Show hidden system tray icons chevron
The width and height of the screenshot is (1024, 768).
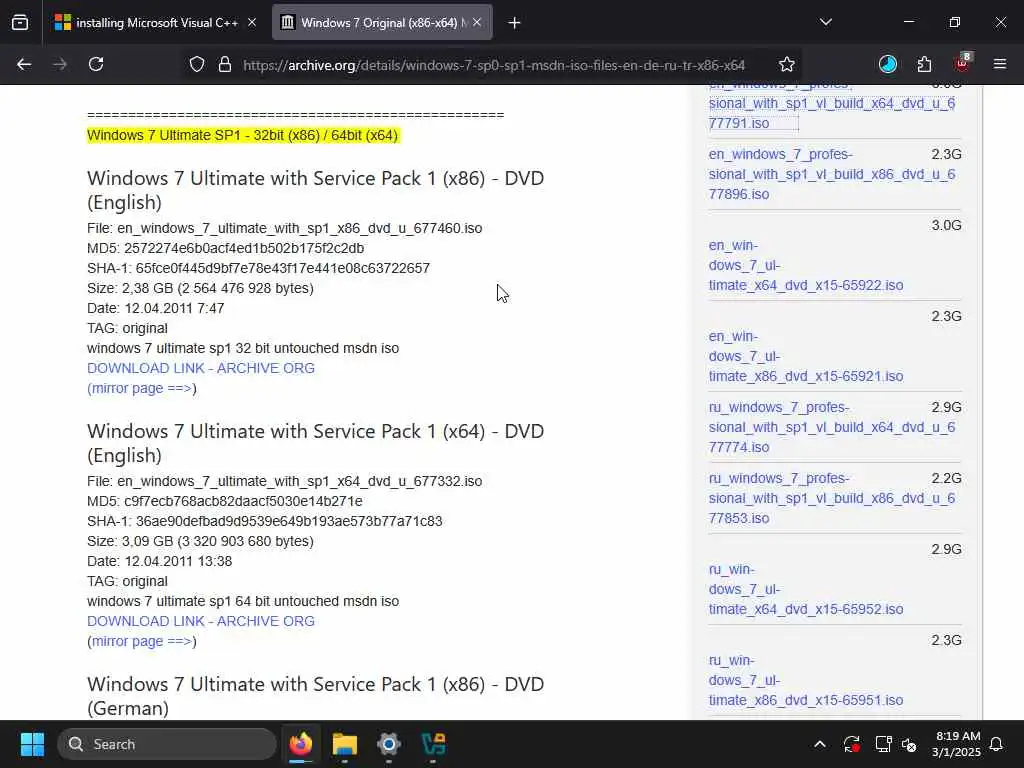click(820, 744)
